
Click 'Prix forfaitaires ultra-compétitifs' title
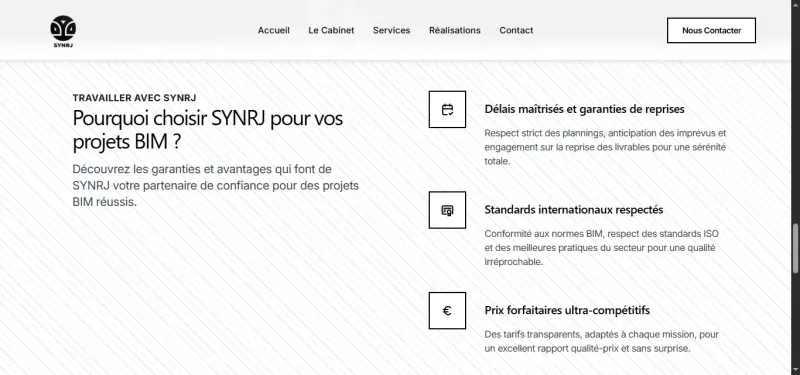(x=567, y=310)
